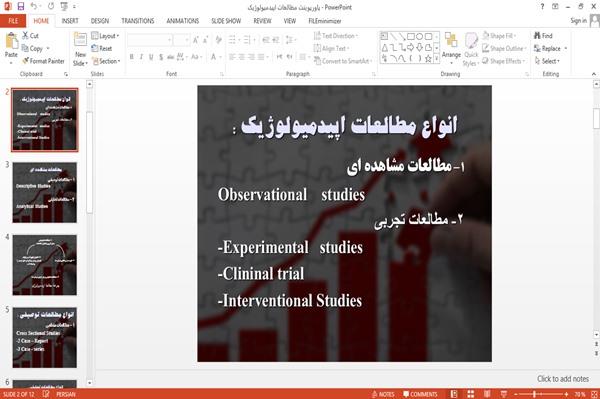
Task: Open the Arrange tool icon
Action: click(451, 41)
